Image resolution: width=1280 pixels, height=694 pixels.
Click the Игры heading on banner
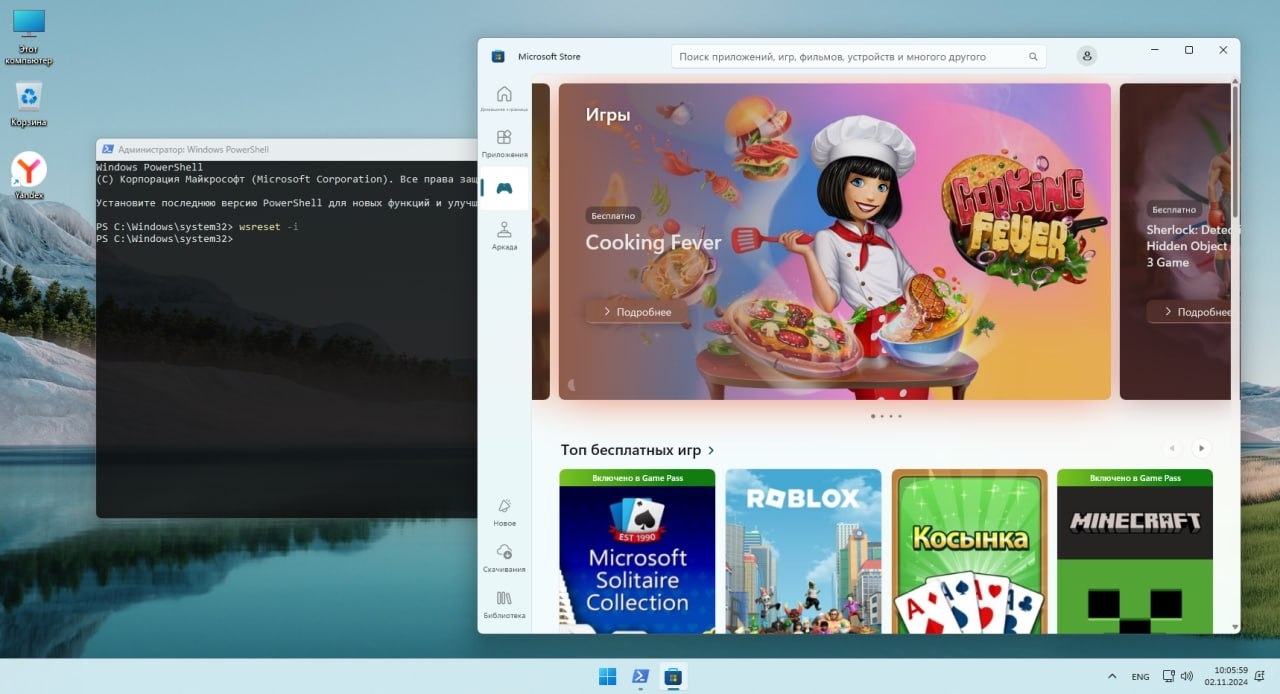pyautogui.click(x=608, y=115)
